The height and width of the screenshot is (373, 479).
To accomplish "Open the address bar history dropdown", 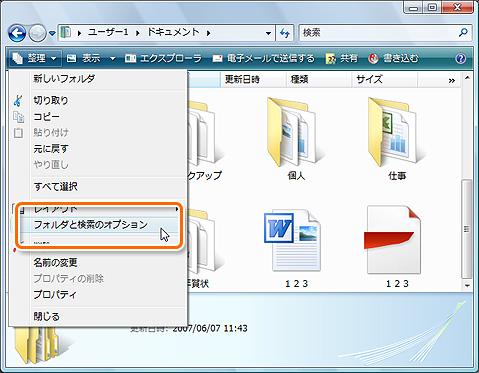I will 268,33.
